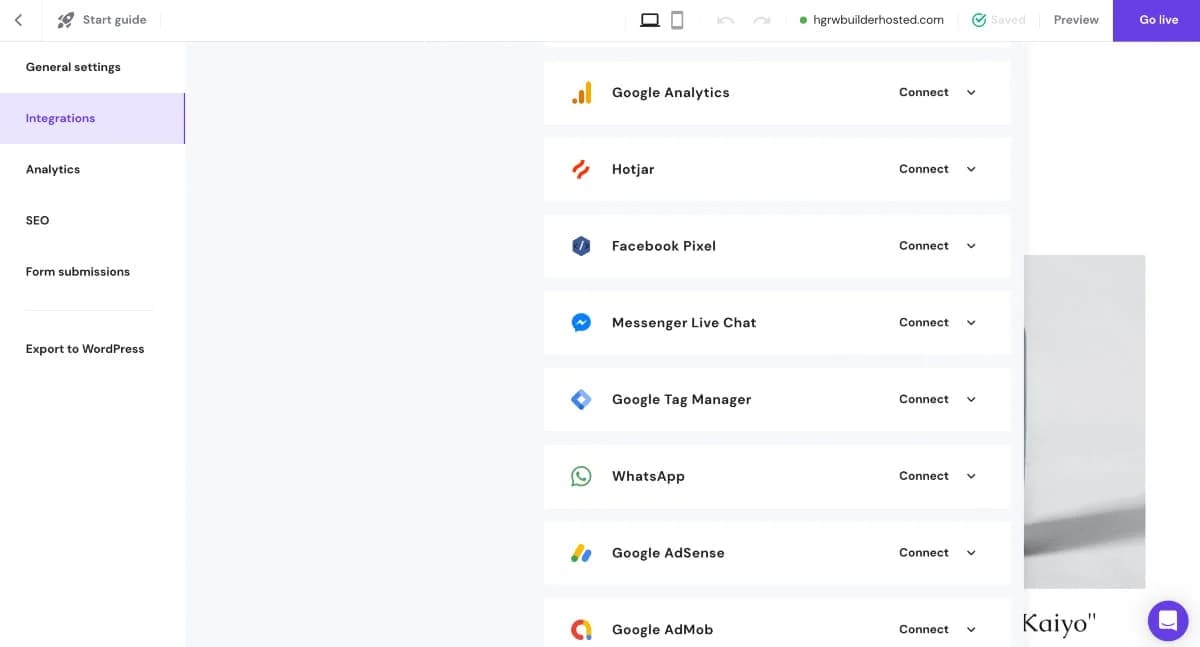1200x647 pixels.
Task: Connect Google AdMob integration
Action: (x=923, y=629)
